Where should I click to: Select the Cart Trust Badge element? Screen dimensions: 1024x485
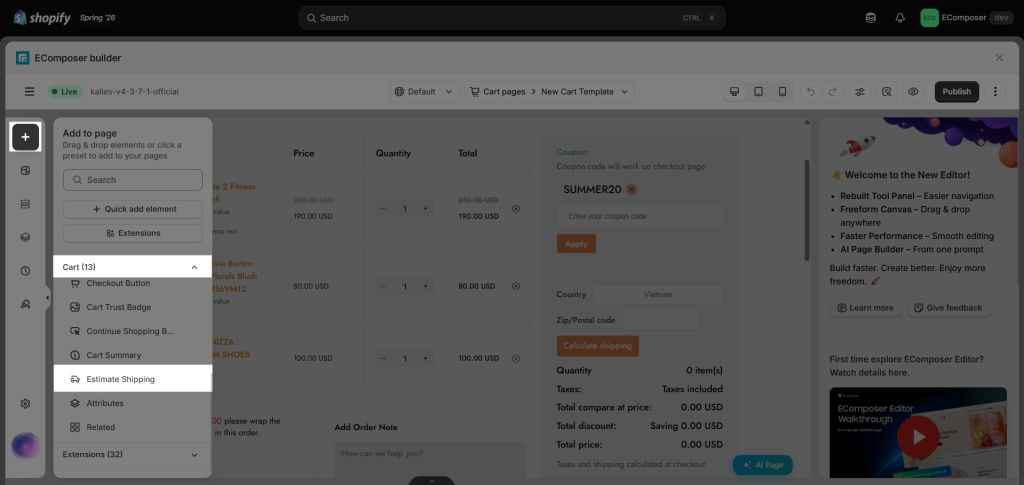pyautogui.click(x=133, y=307)
